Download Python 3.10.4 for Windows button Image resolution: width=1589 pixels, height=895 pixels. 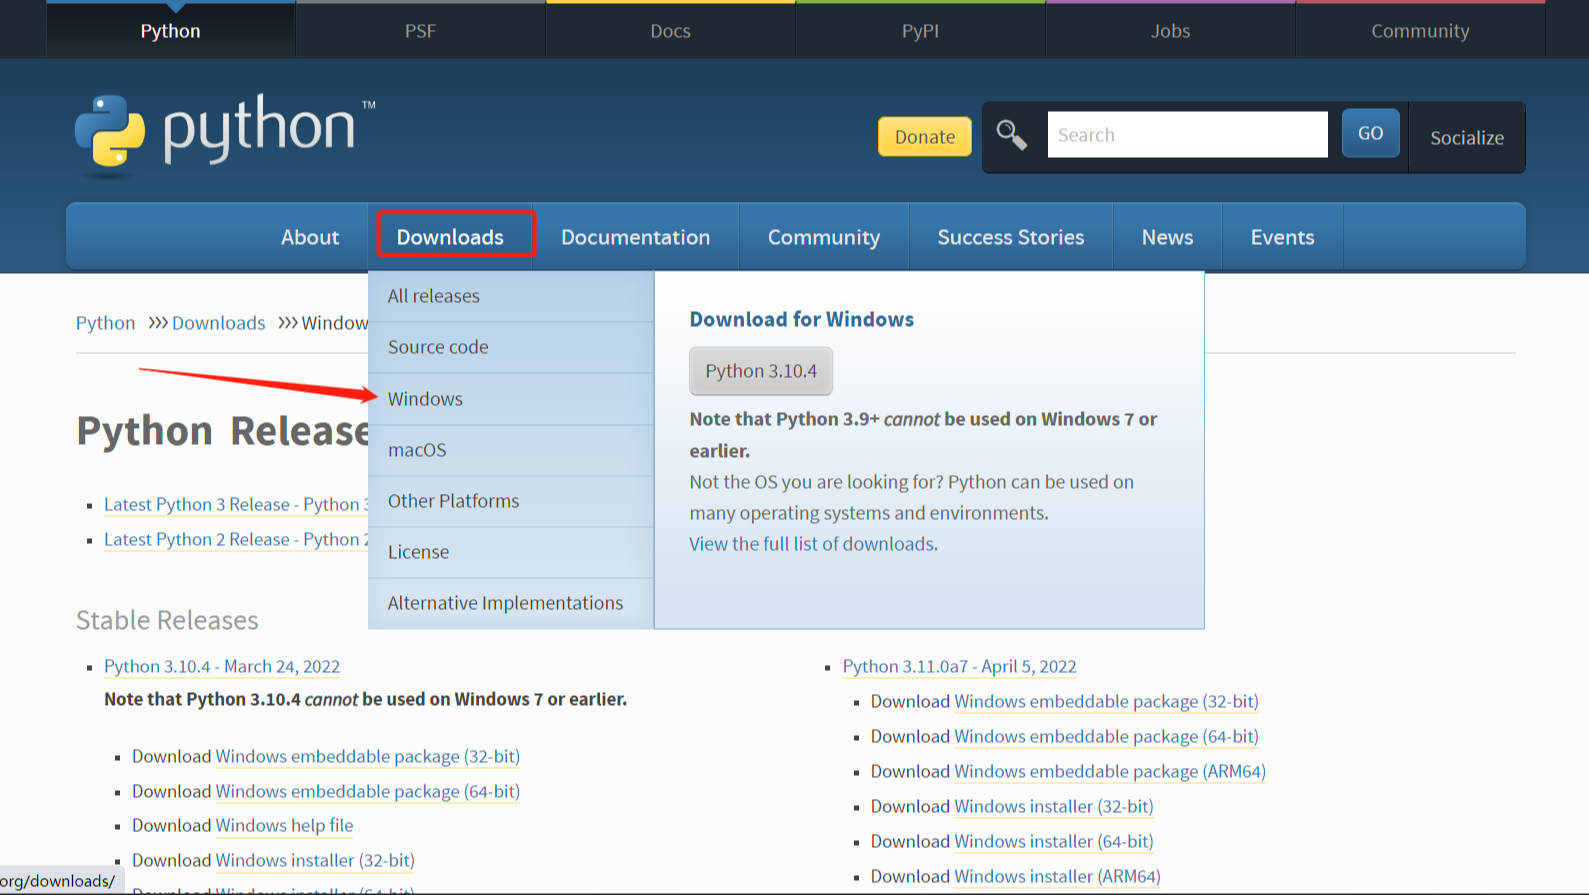pos(761,371)
